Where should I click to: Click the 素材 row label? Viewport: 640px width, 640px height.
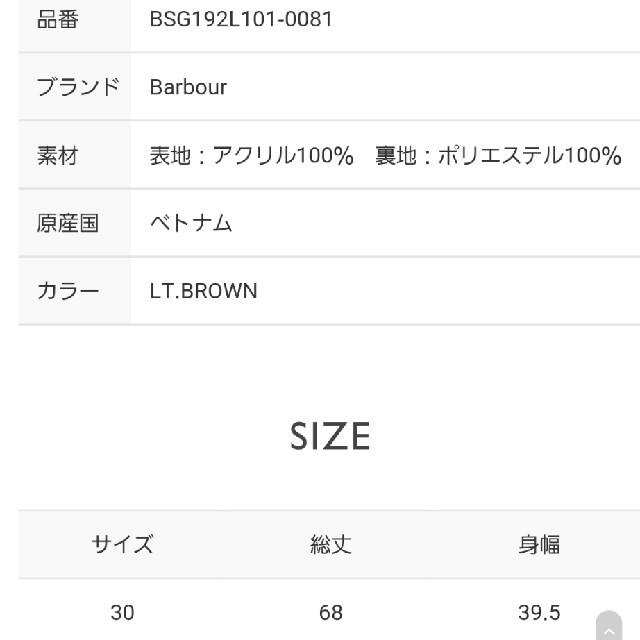pyautogui.click(x=58, y=156)
